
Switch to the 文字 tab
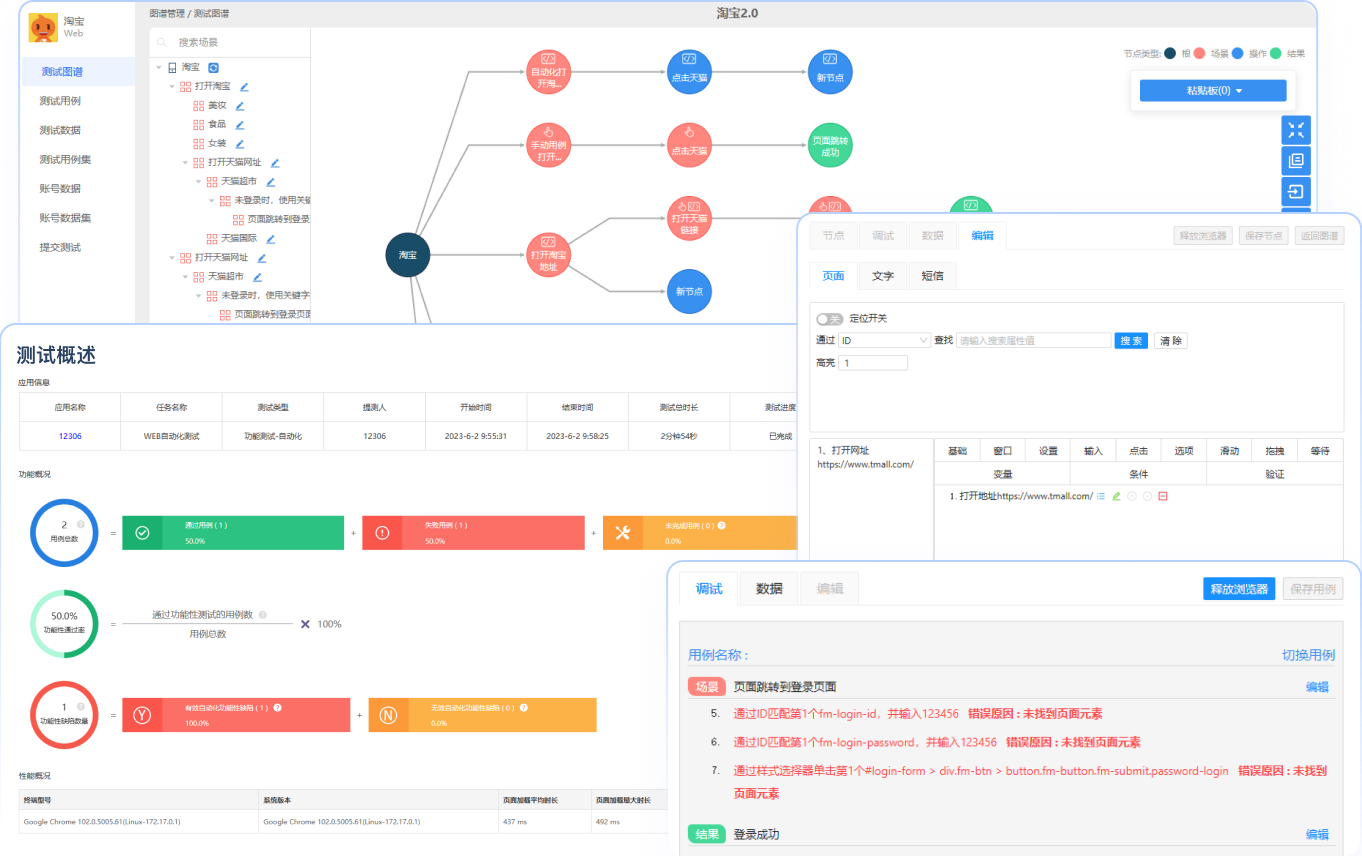tap(883, 276)
